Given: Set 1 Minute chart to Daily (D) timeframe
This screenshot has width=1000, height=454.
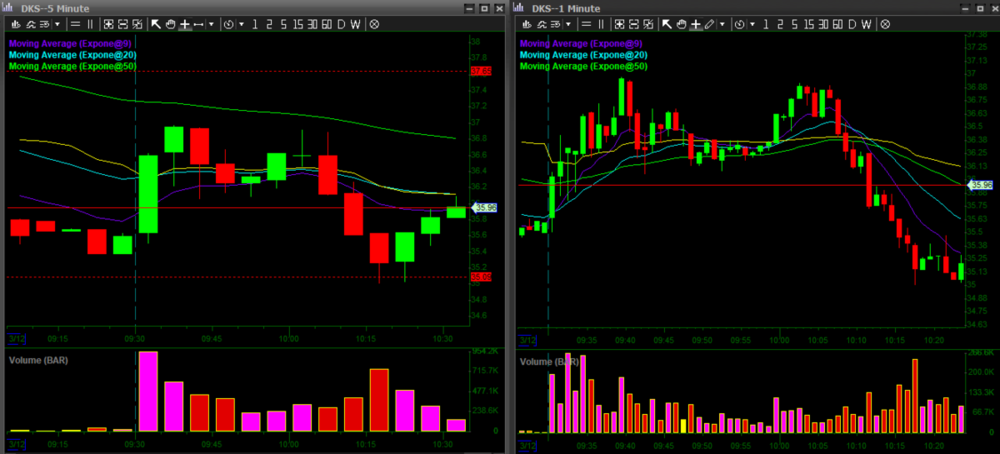Looking at the screenshot, I should (850, 23).
